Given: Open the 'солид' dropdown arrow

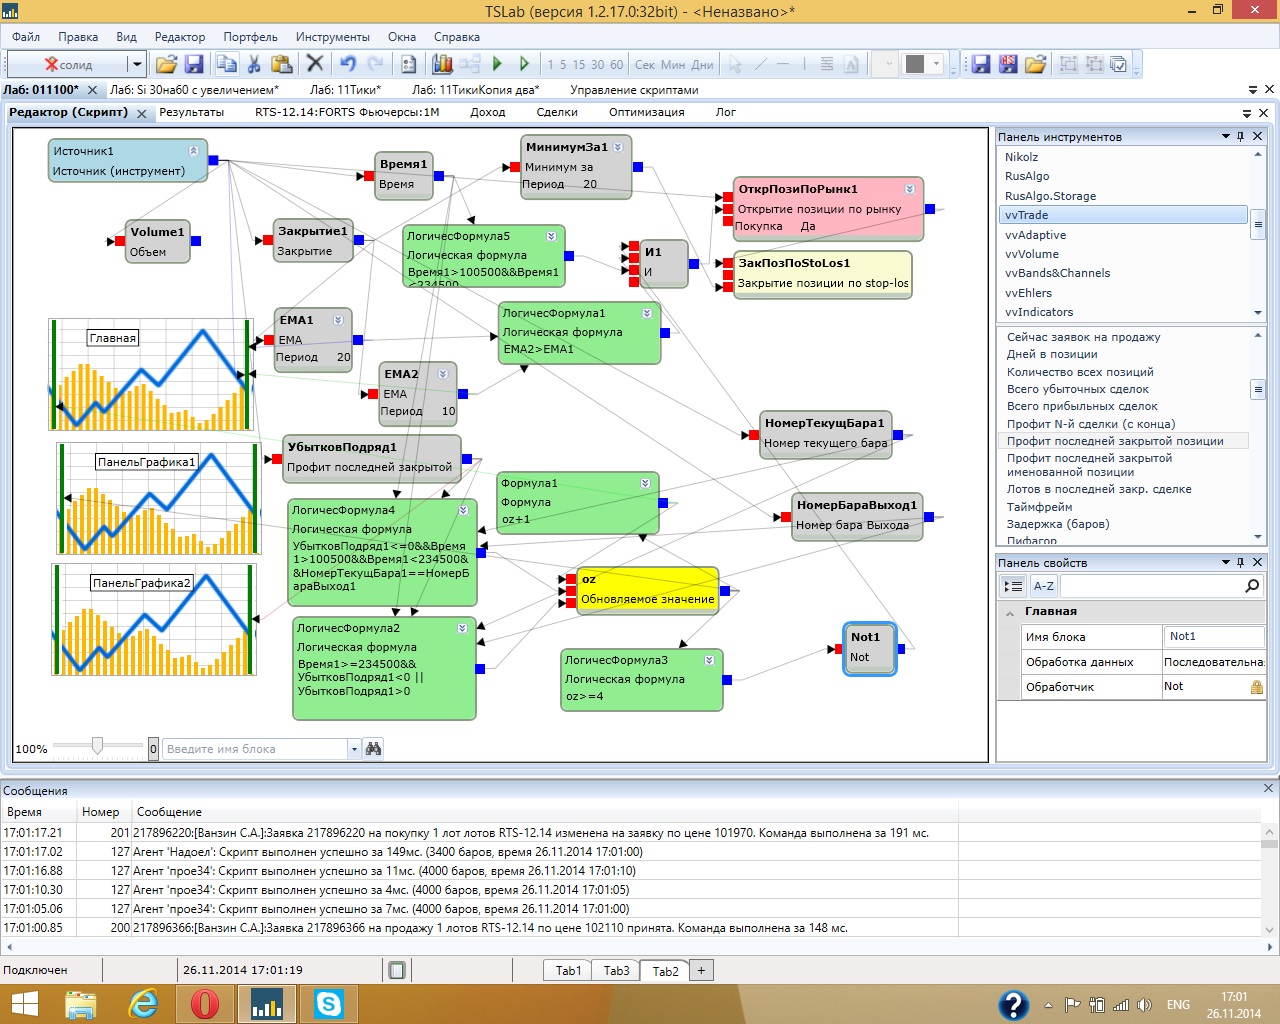Looking at the screenshot, I should (x=137, y=64).
